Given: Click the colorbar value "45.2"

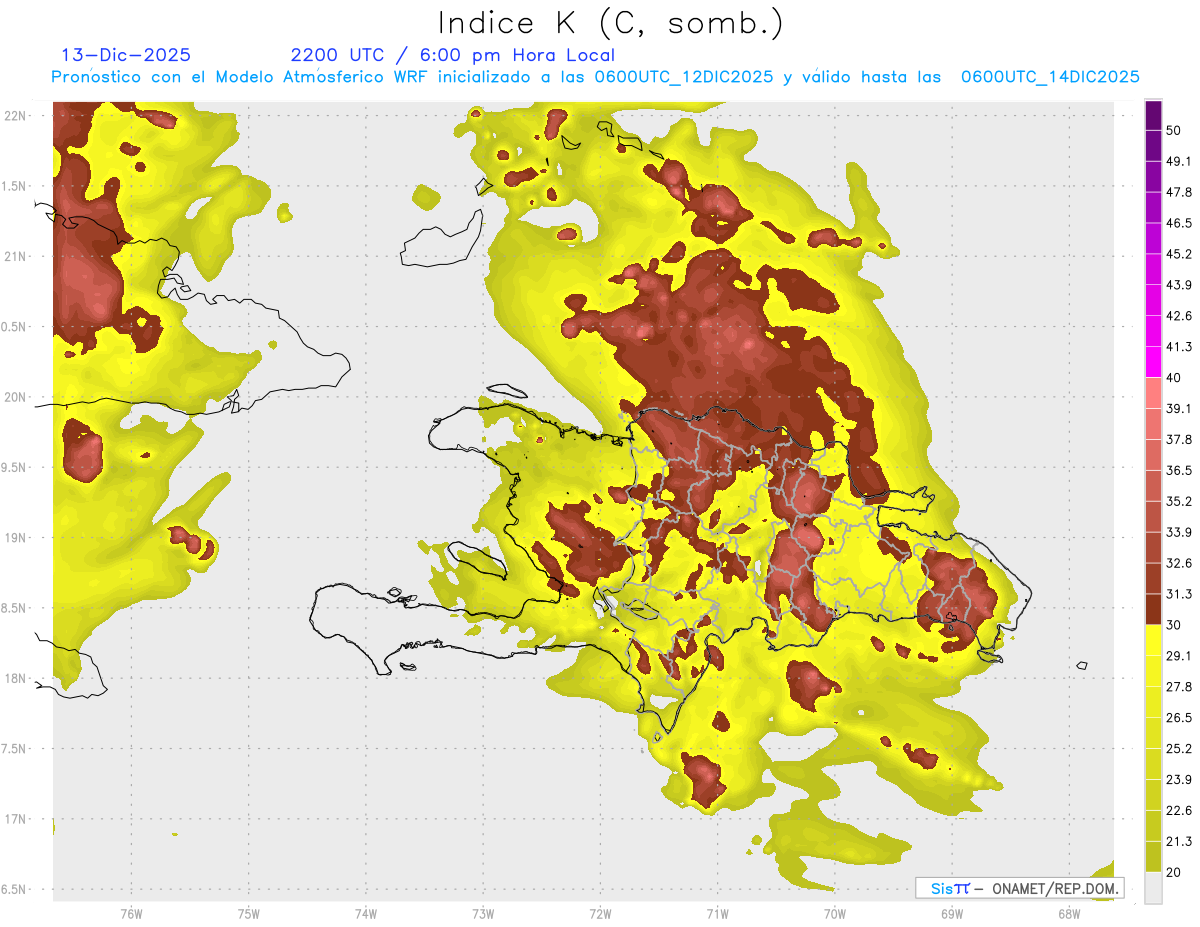Looking at the screenshot, I should point(1180,254).
